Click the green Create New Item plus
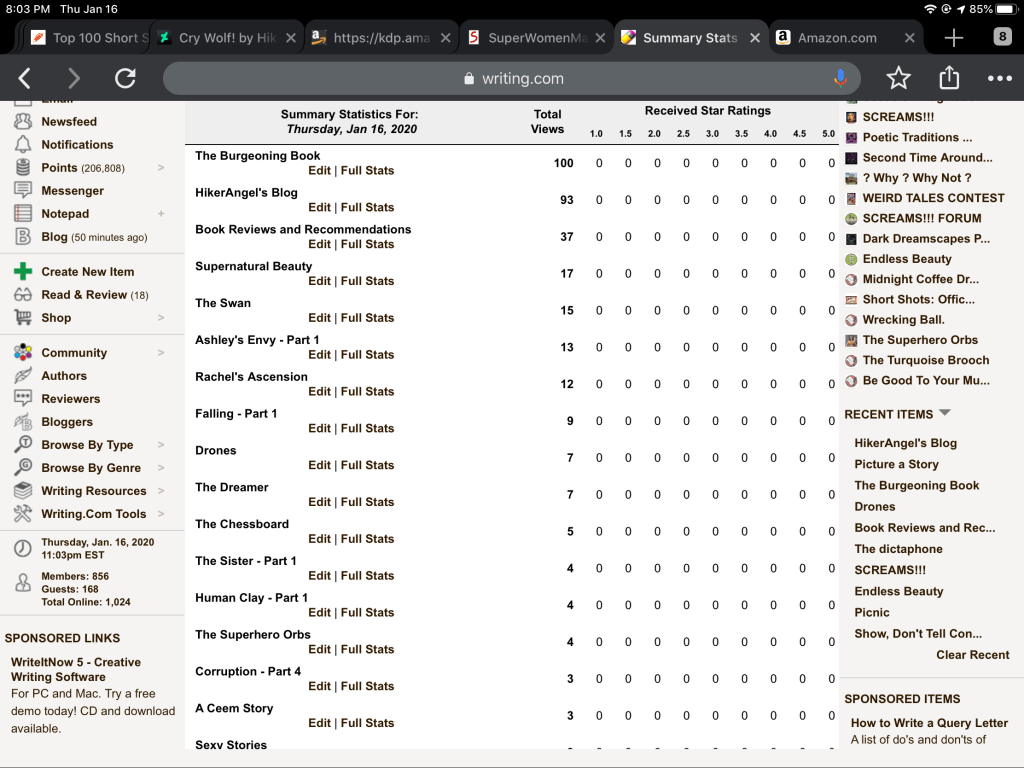Image resolution: width=1024 pixels, height=768 pixels. tap(23, 272)
